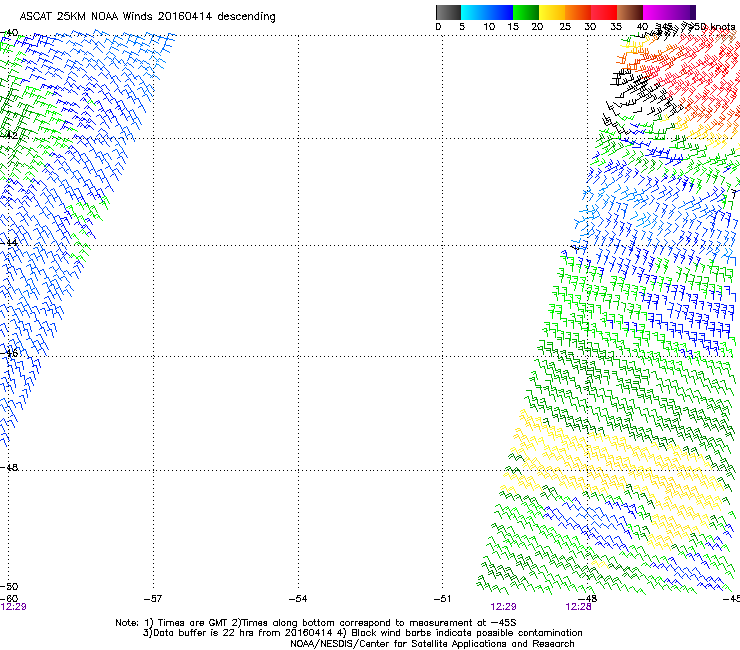Click 'NOAA/NESDIS/Center for Satellite Applications and Research' credit
The image size is (740, 650).
pyautogui.click(x=432, y=644)
